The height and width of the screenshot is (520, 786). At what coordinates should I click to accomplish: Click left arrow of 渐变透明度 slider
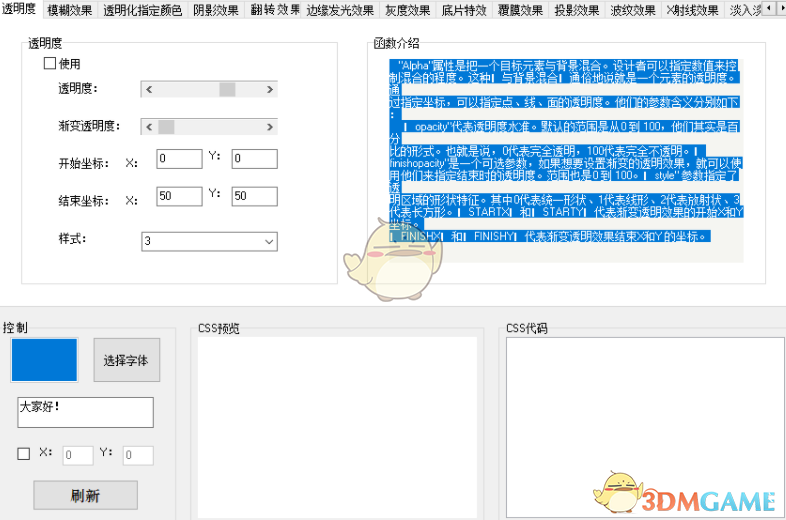pos(149,127)
